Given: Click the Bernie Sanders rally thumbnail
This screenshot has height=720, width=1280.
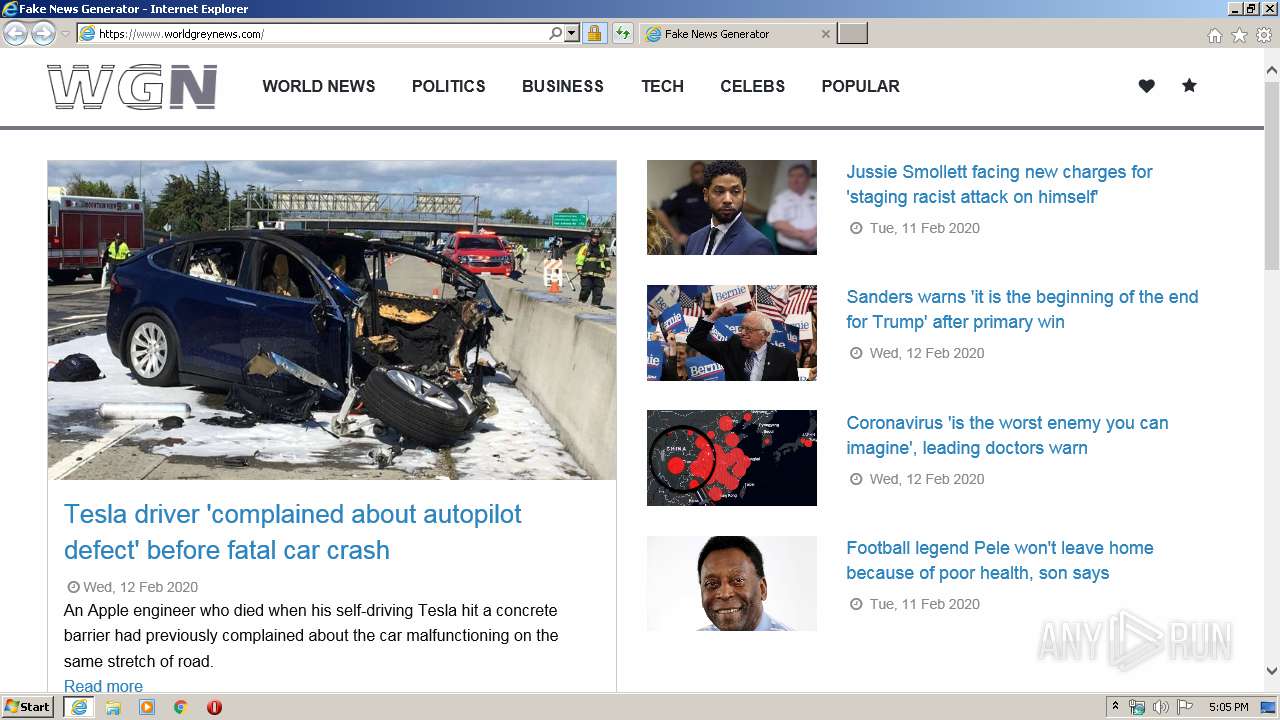Looking at the screenshot, I should click(x=732, y=333).
